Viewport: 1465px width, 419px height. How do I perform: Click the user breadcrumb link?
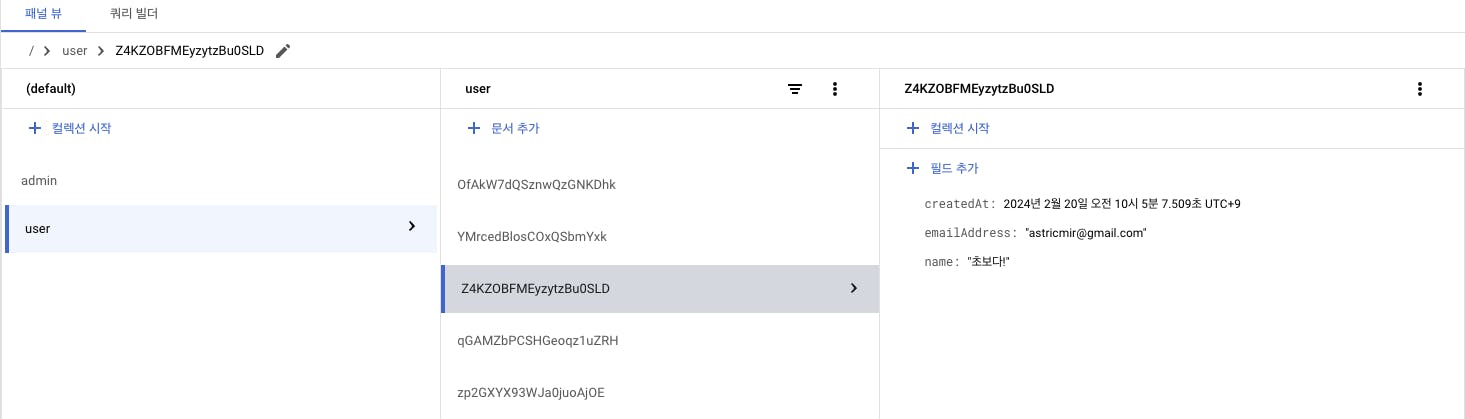coord(75,51)
